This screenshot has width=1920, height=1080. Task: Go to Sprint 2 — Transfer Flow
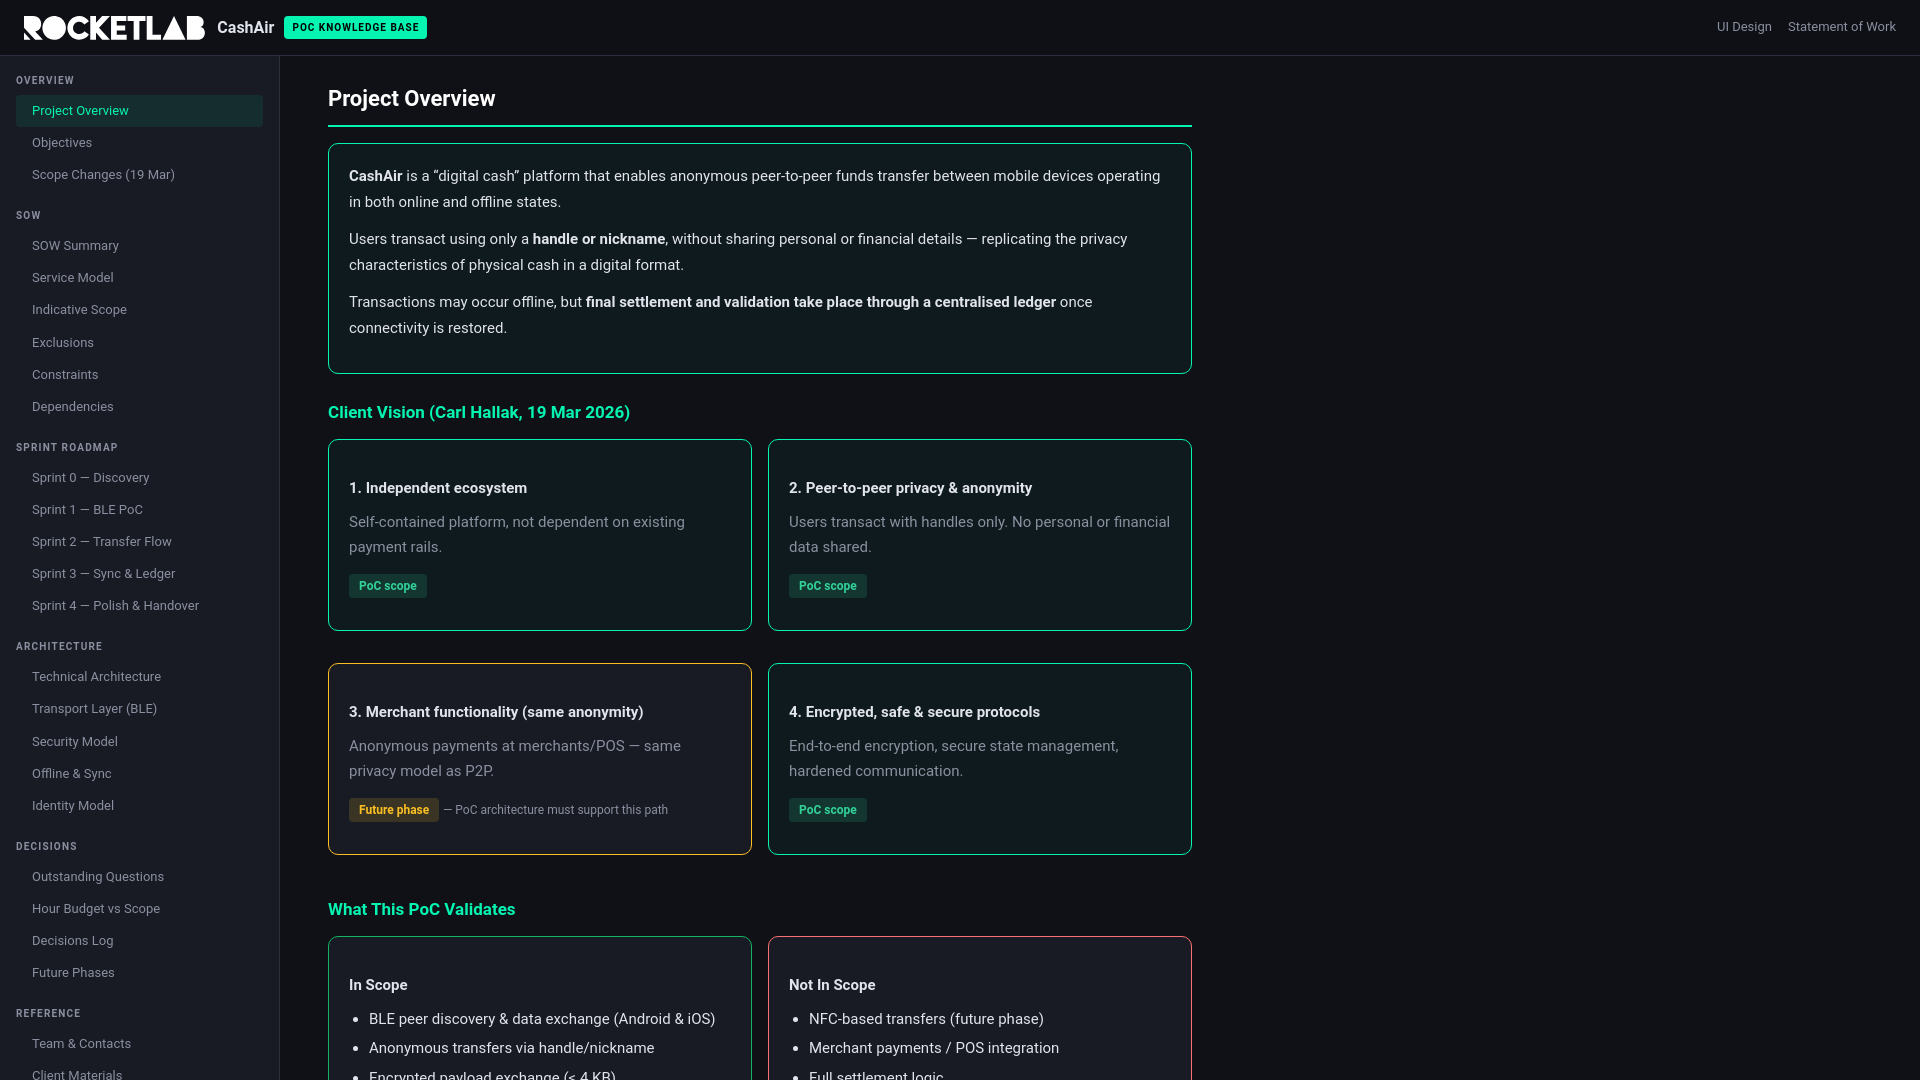(139, 542)
